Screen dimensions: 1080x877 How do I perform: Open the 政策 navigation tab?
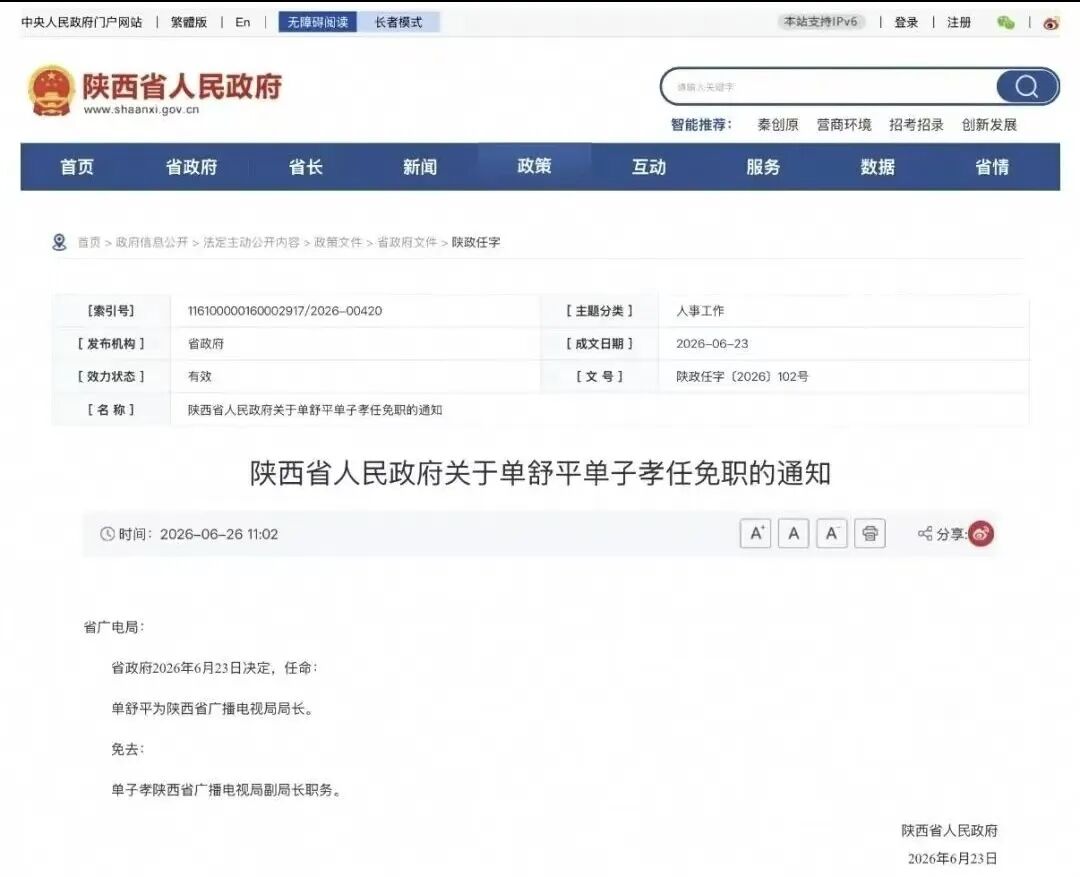pyautogui.click(x=534, y=166)
